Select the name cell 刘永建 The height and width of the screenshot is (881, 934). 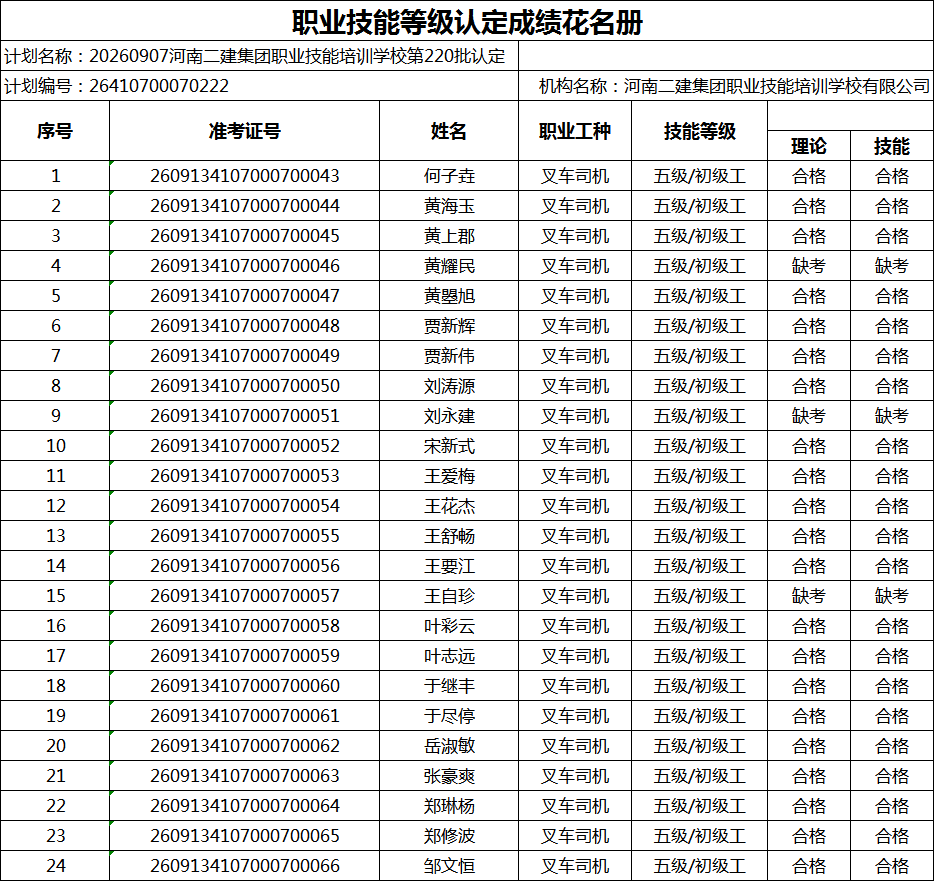[449, 416]
